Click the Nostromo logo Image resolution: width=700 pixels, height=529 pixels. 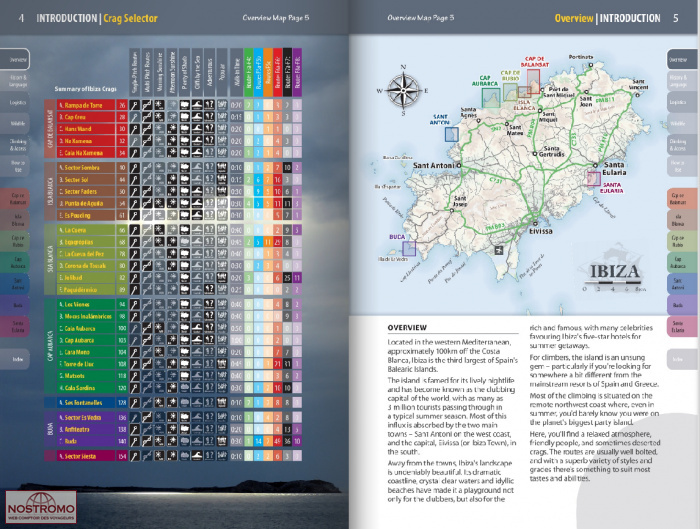click(41, 507)
